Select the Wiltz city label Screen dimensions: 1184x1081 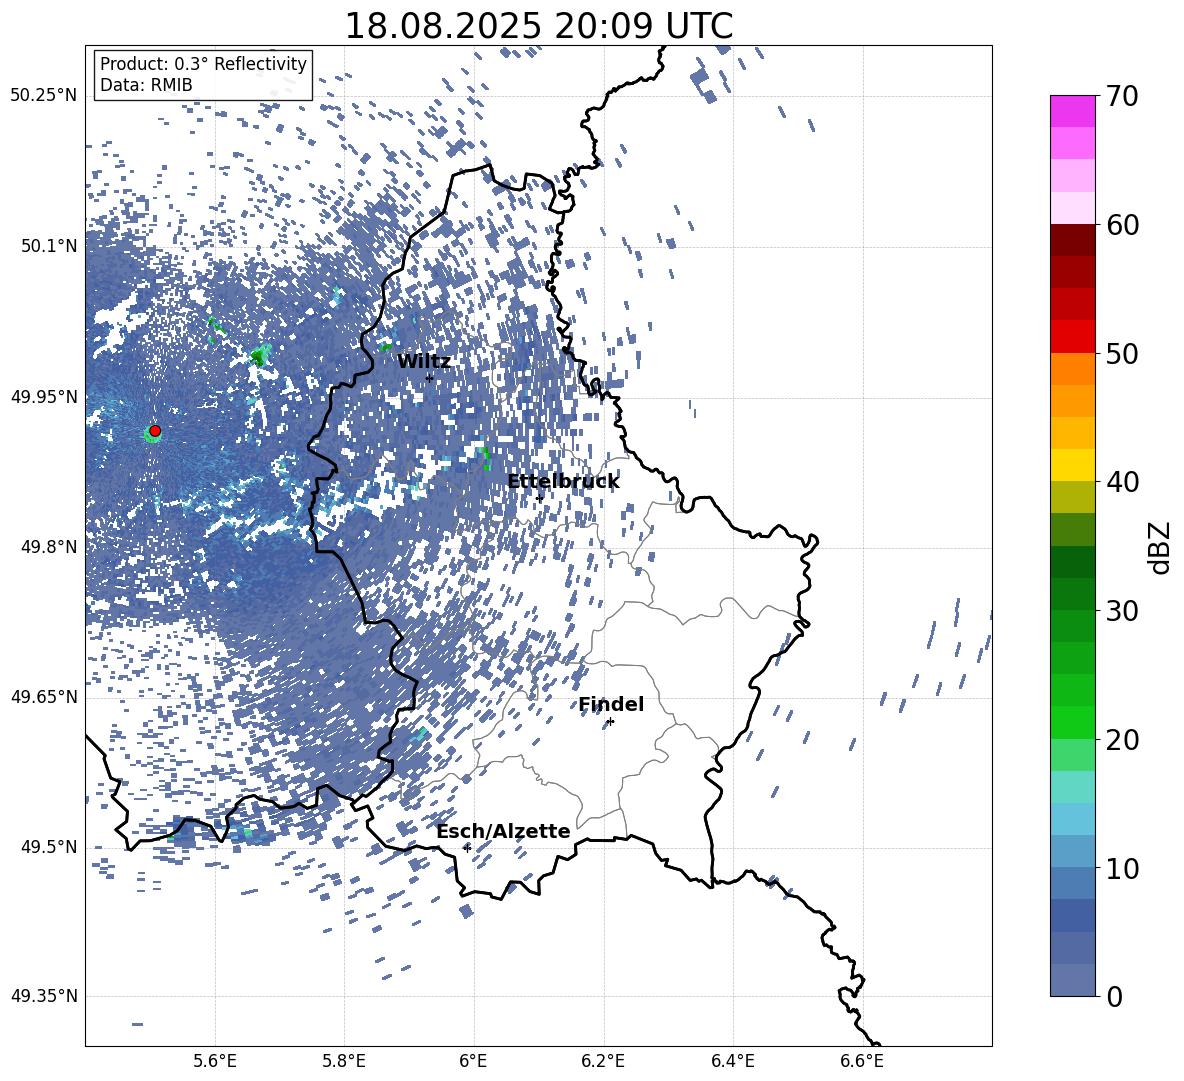(x=424, y=362)
